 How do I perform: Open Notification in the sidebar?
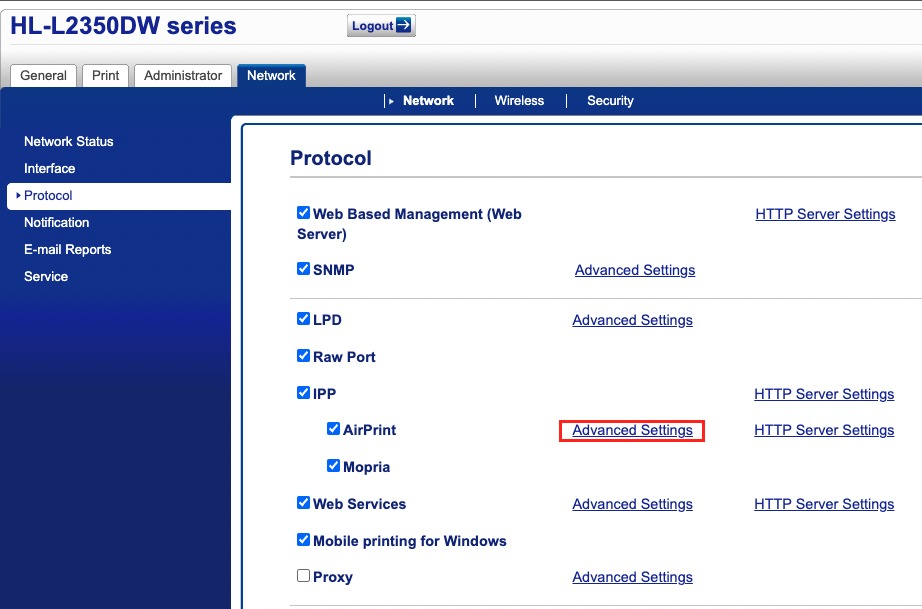(x=56, y=223)
